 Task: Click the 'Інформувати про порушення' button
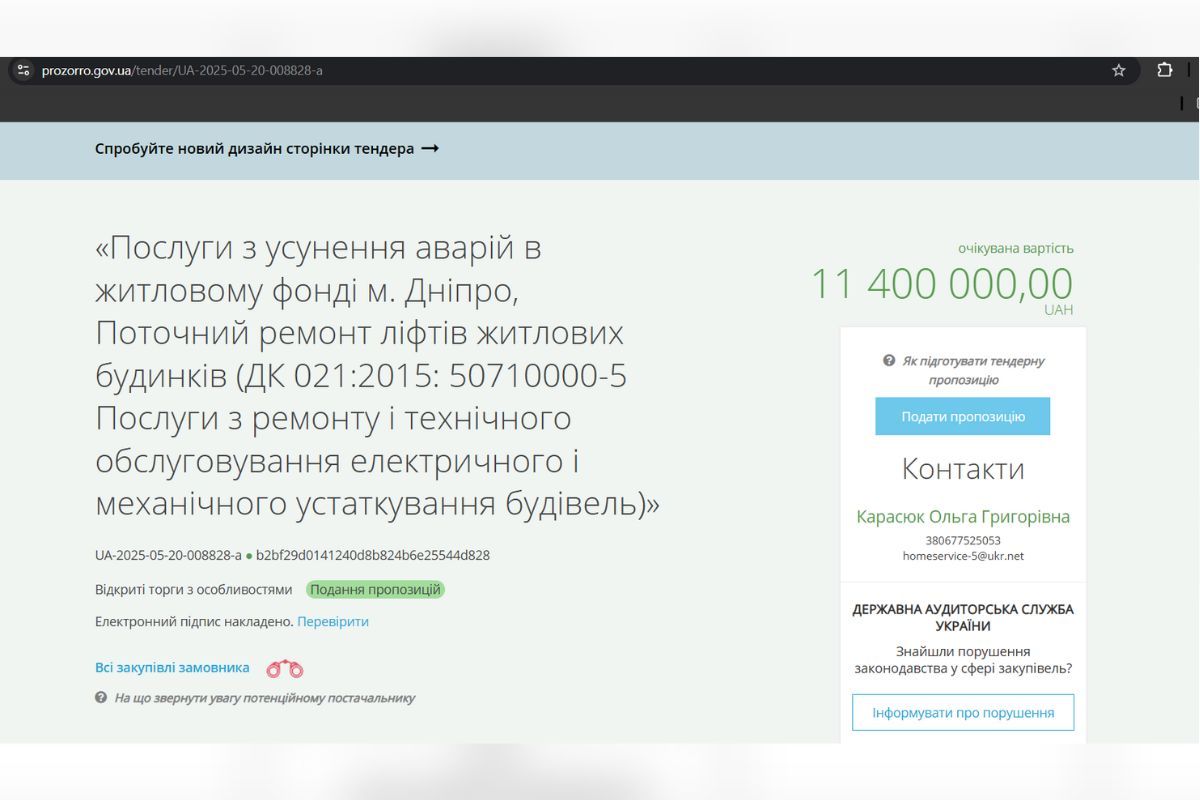963,713
